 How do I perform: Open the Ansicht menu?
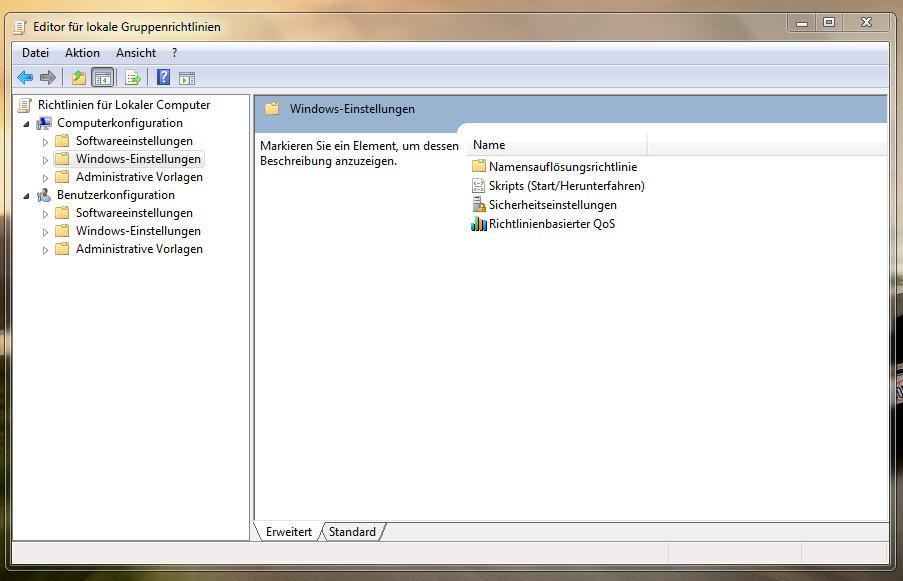(x=136, y=53)
